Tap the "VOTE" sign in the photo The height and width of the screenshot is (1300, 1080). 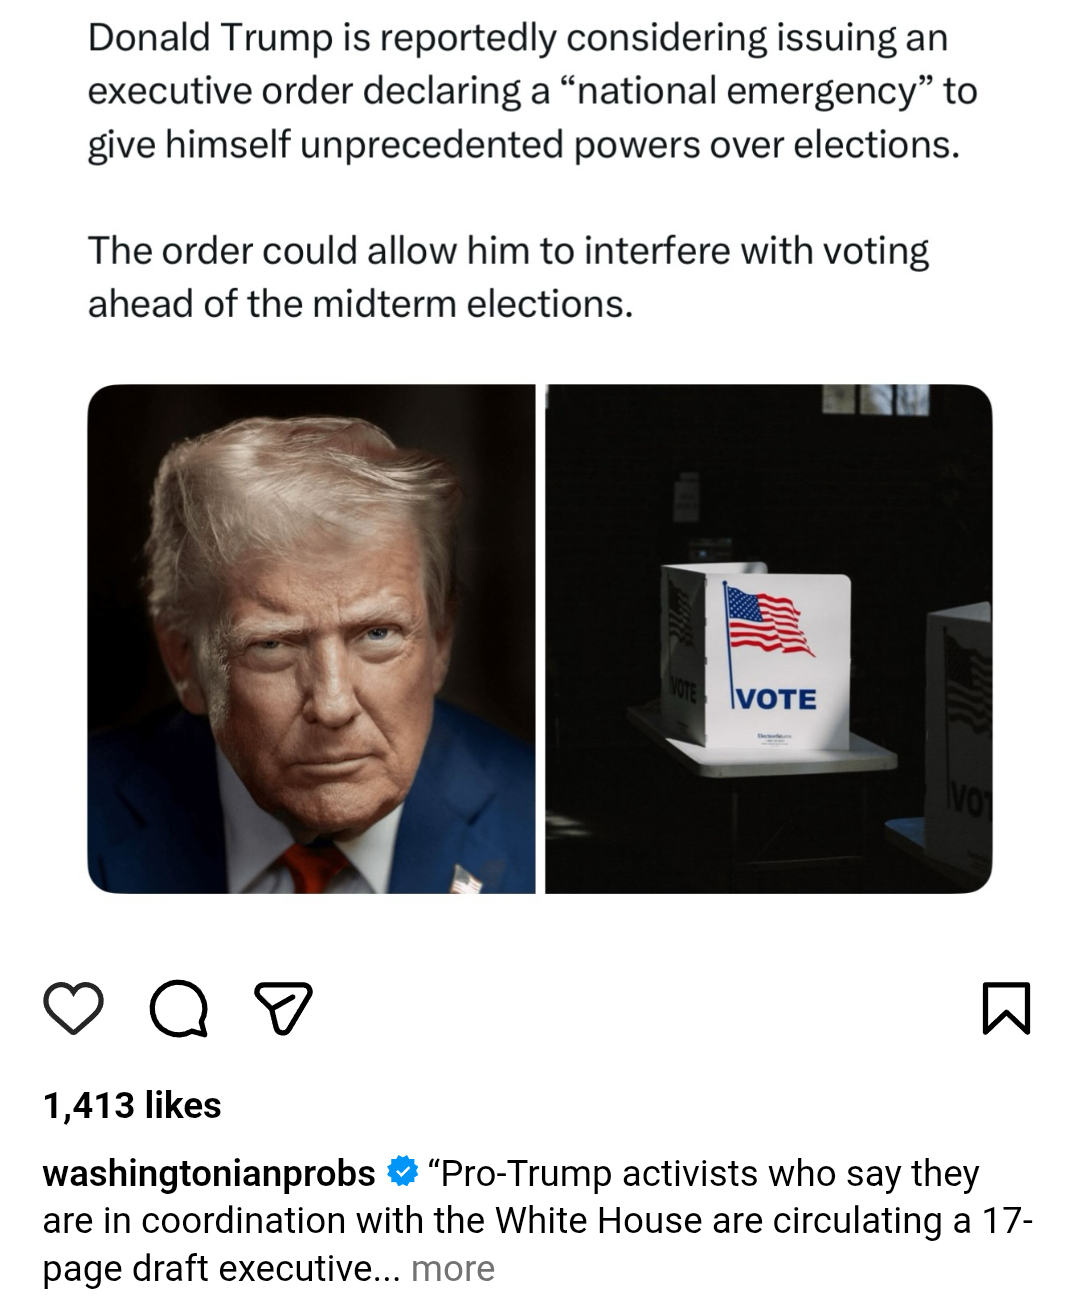(776, 699)
